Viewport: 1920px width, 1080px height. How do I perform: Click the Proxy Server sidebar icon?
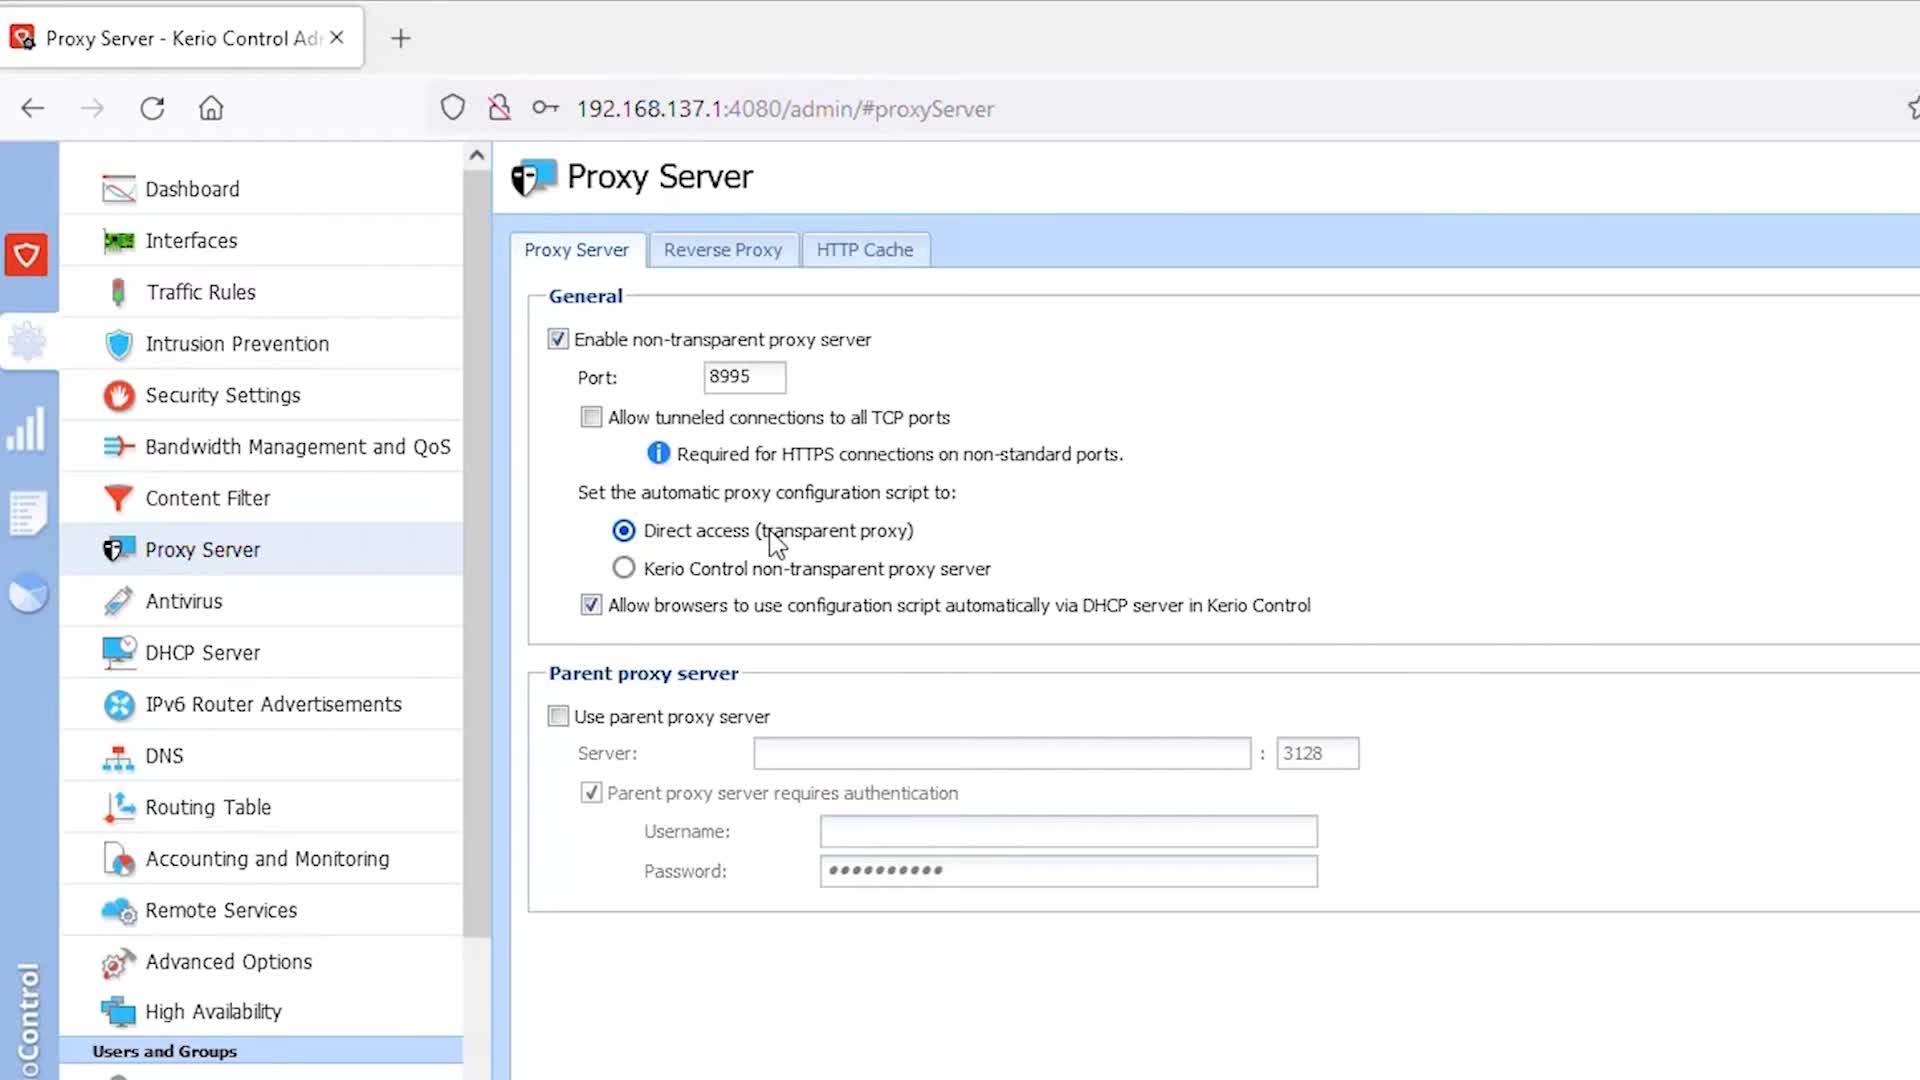pyautogui.click(x=119, y=549)
